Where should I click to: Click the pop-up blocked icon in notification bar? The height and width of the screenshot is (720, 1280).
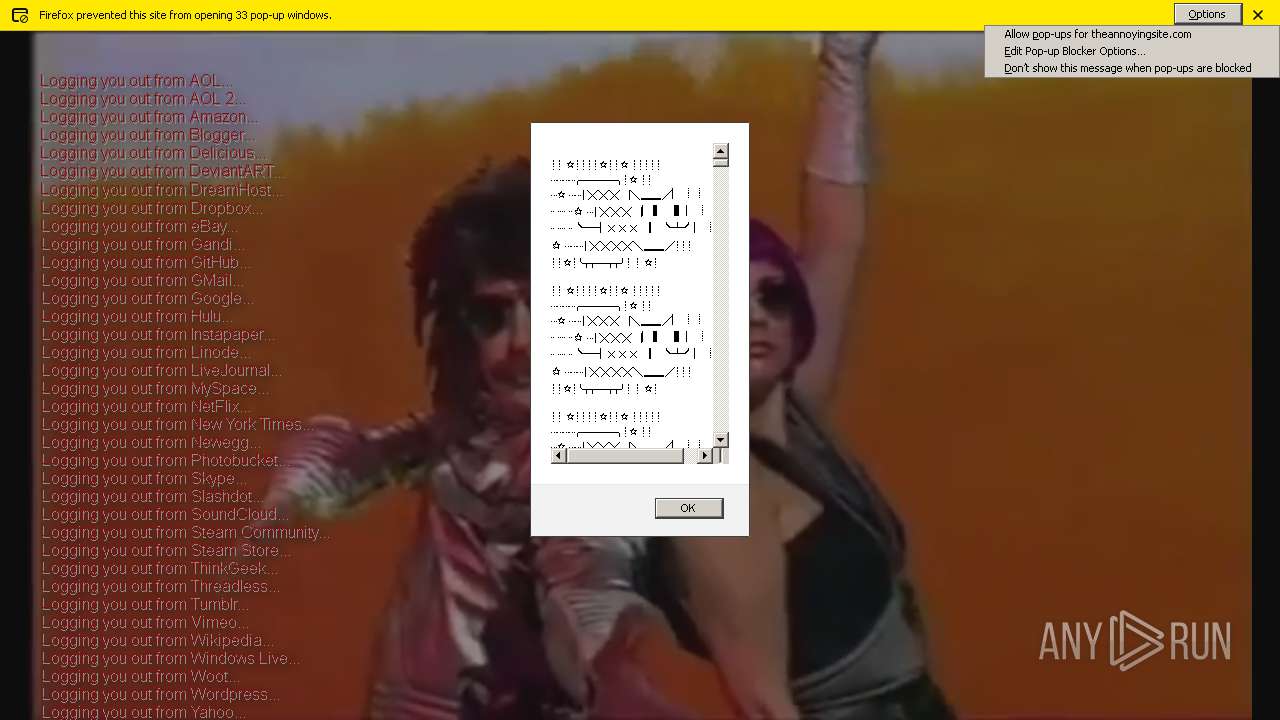(19, 15)
